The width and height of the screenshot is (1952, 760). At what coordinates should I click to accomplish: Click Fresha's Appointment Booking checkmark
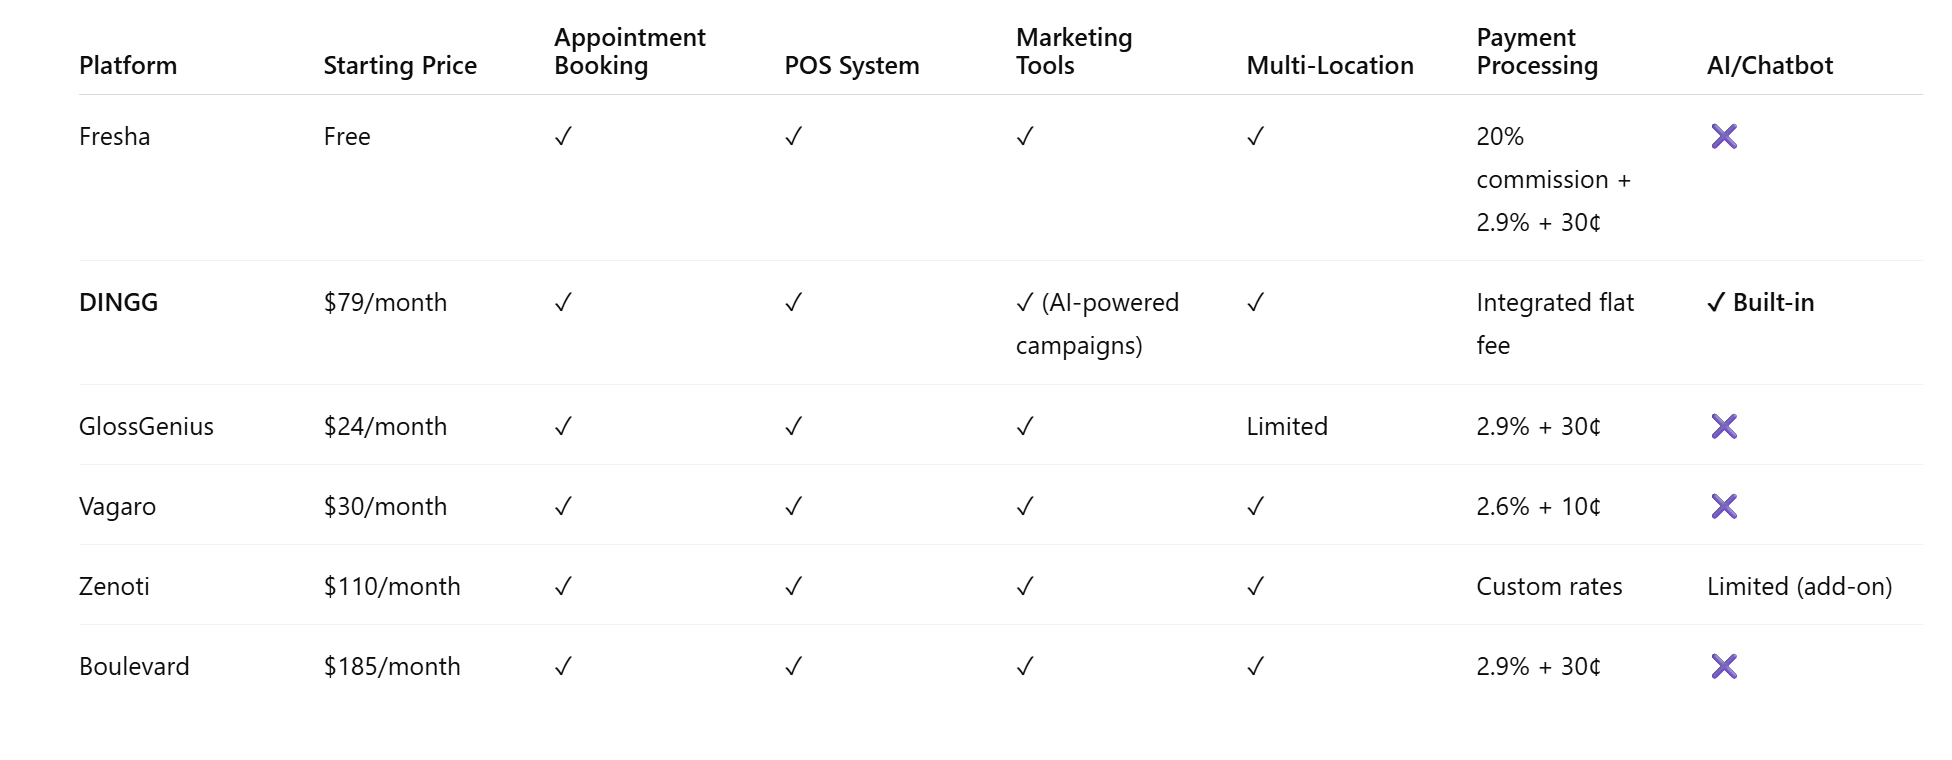pyautogui.click(x=563, y=137)
